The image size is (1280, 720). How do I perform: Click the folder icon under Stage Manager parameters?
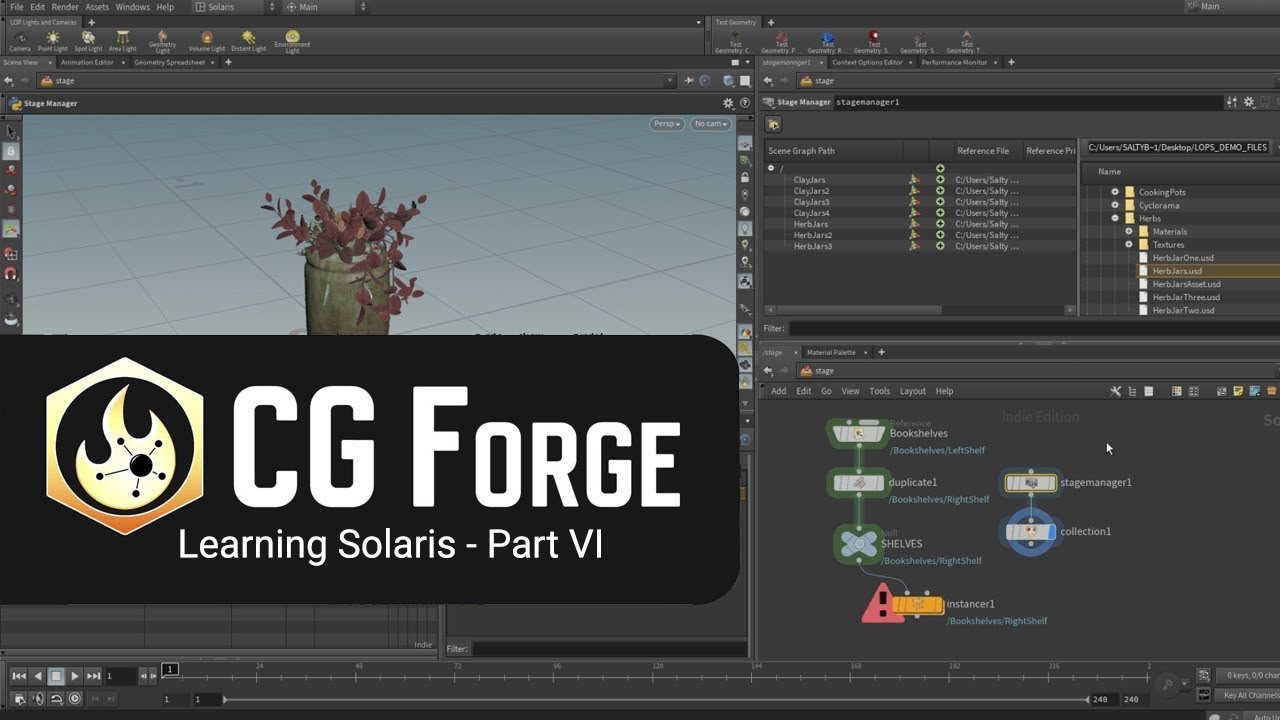(x=774, y=124)
